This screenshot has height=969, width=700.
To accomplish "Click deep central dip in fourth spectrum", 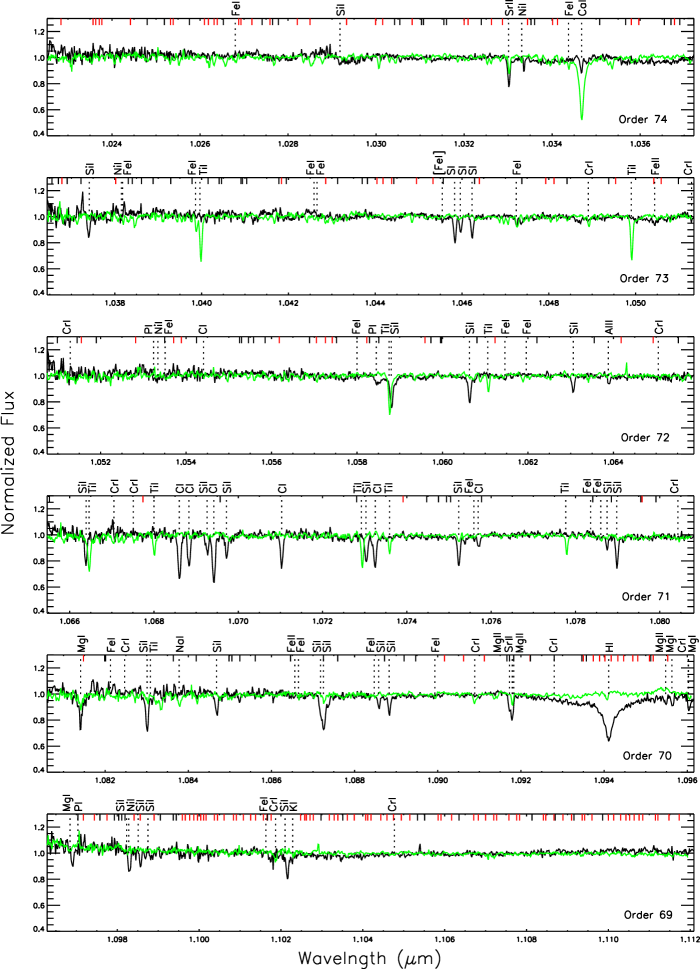I will (x=362, y=564).
